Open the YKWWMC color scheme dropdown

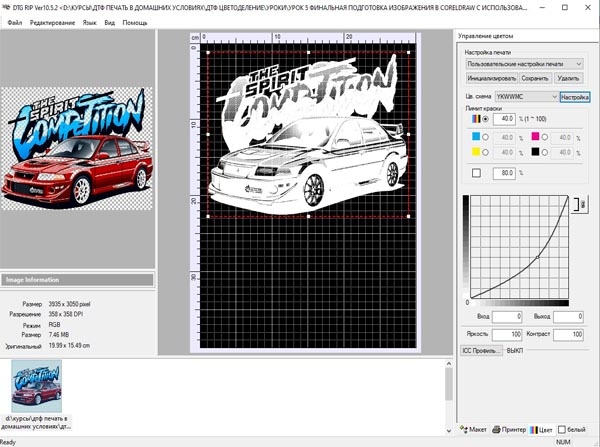(526, 97)
